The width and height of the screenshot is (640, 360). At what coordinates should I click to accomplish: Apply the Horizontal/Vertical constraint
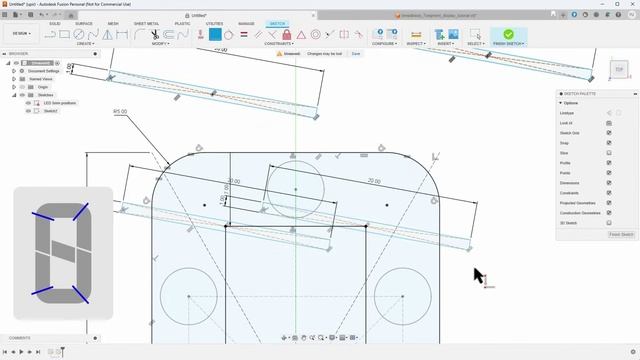pos(200,35)
